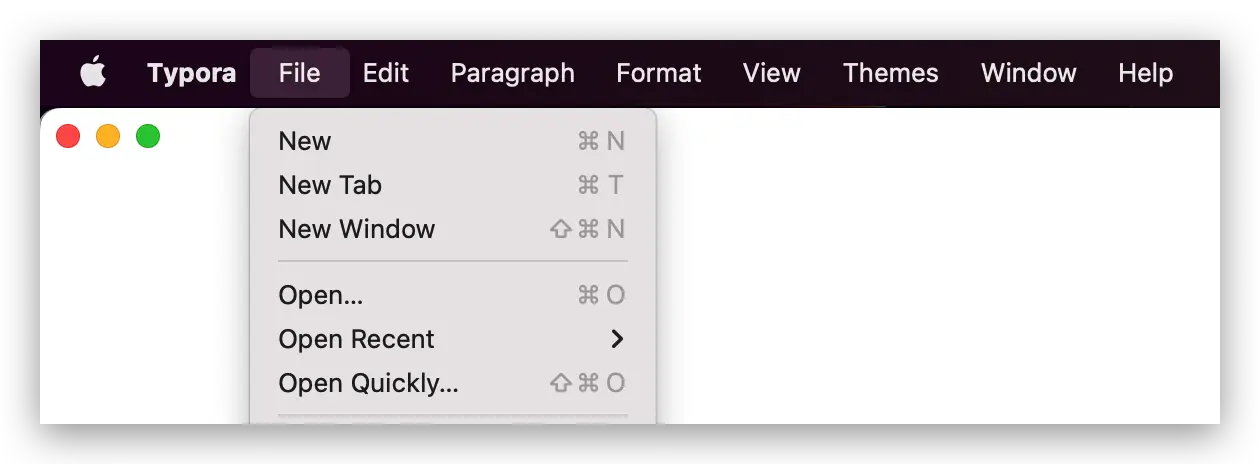
Task: Click the green full-screen window button
Action: pos(148,136)
